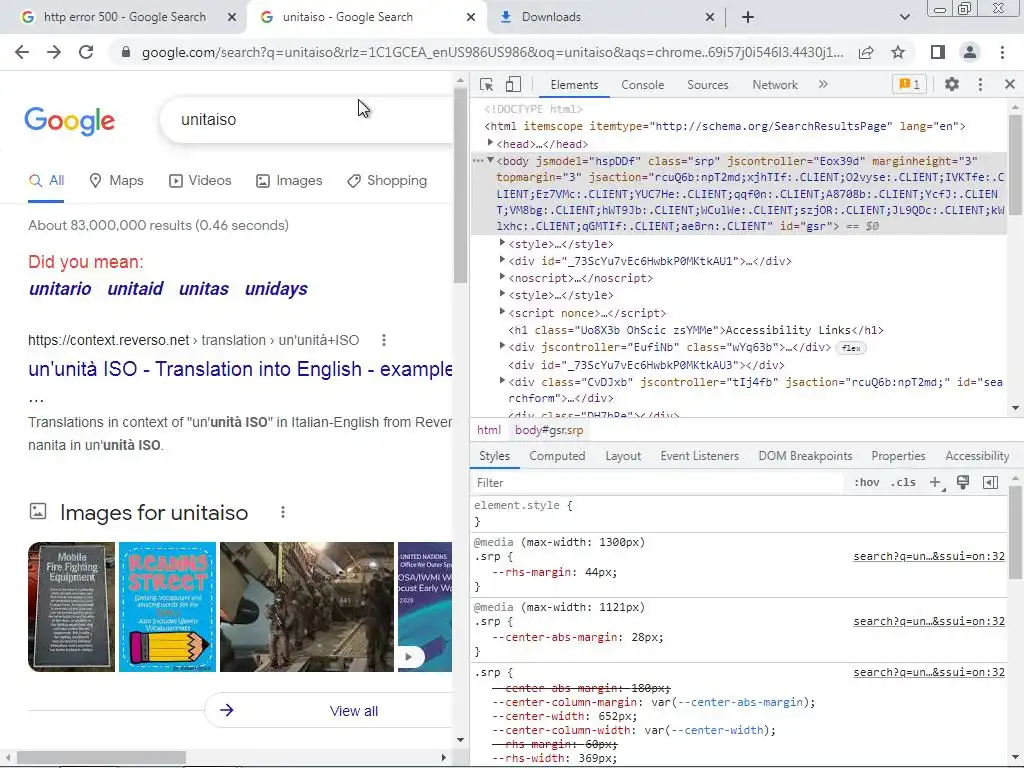
Task: Switch to the Sources tab
Action: click(707, 85)
